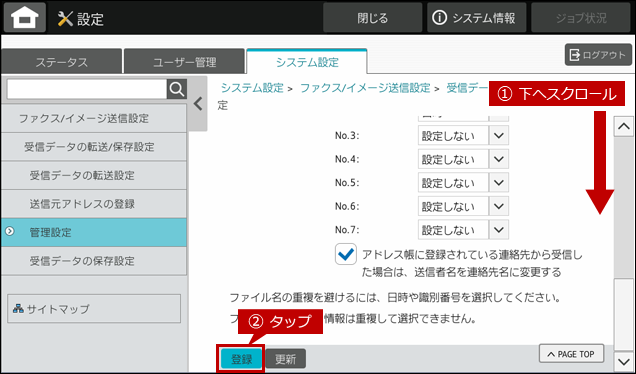
Task: Go to the Home screen icon
Action: tap(25, 18)
